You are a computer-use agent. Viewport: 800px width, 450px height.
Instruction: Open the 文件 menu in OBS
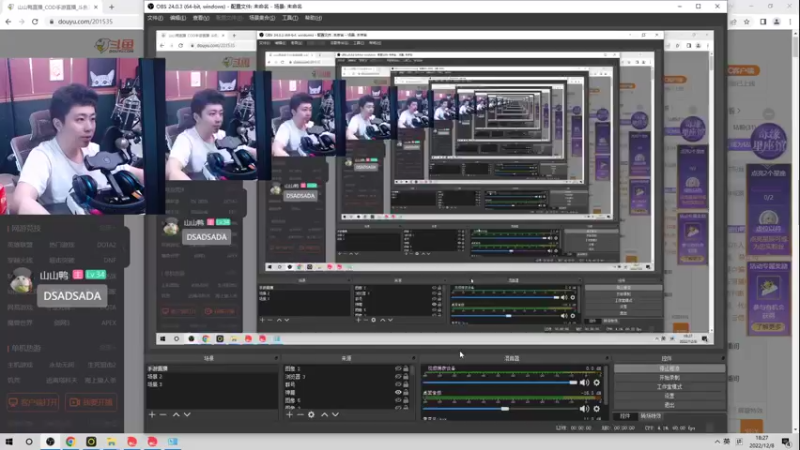click(x=155, y=18)
